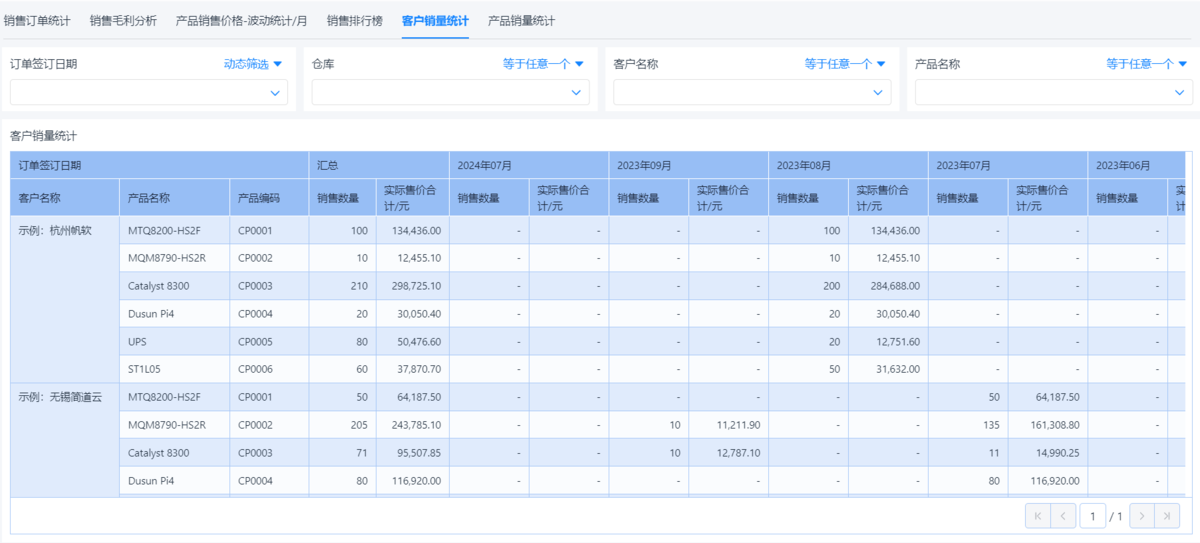Image resolution: width=1200 pixels, height=543 pixels.
Task: Open 等于任意一个 dropdown for 产品名称
Action: [x=1147, y=64]
